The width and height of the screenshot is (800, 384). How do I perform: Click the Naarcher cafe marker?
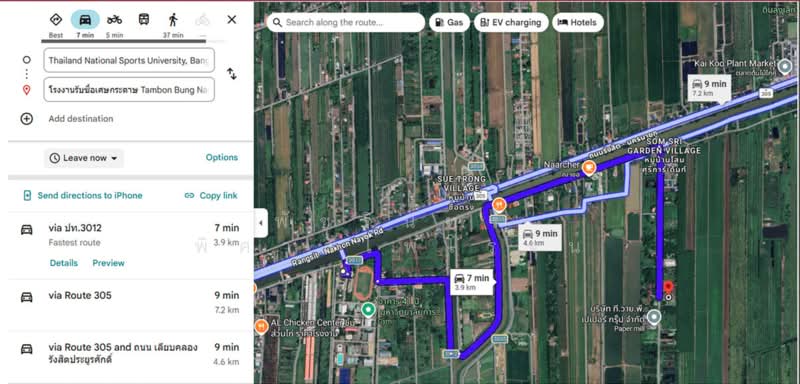click(589, 168)
